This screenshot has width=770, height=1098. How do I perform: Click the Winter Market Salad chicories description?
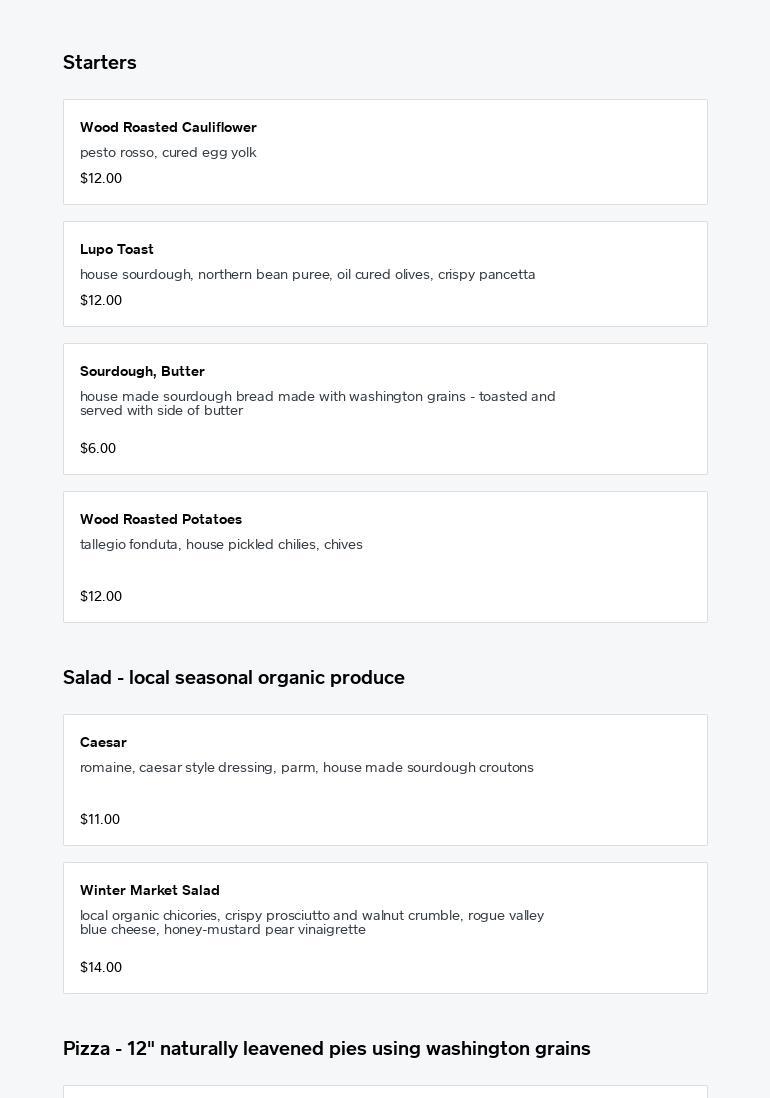click(x=312, y=922)
